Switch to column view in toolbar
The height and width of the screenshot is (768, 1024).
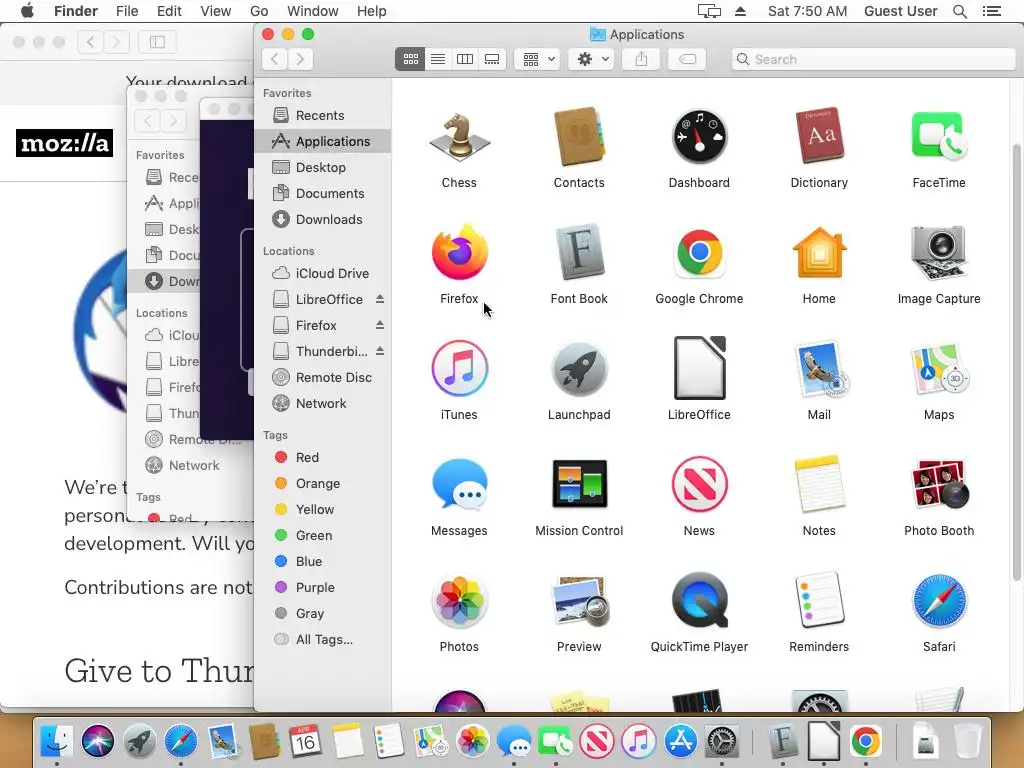(465, 59)
